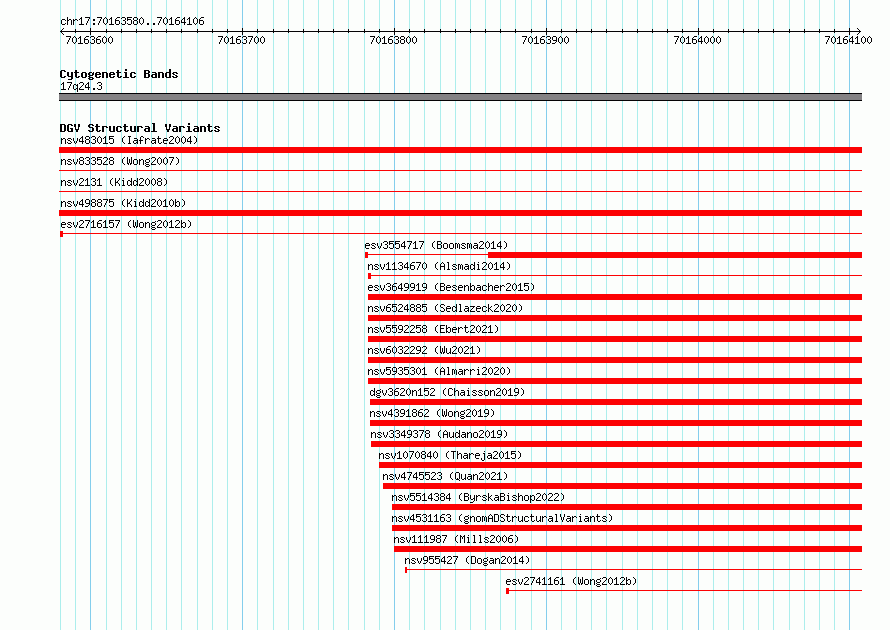Click the red bar under nsv4531163
Image resolution: width=890 pixels, height=630 pixels.
click(x=627, y=528)
